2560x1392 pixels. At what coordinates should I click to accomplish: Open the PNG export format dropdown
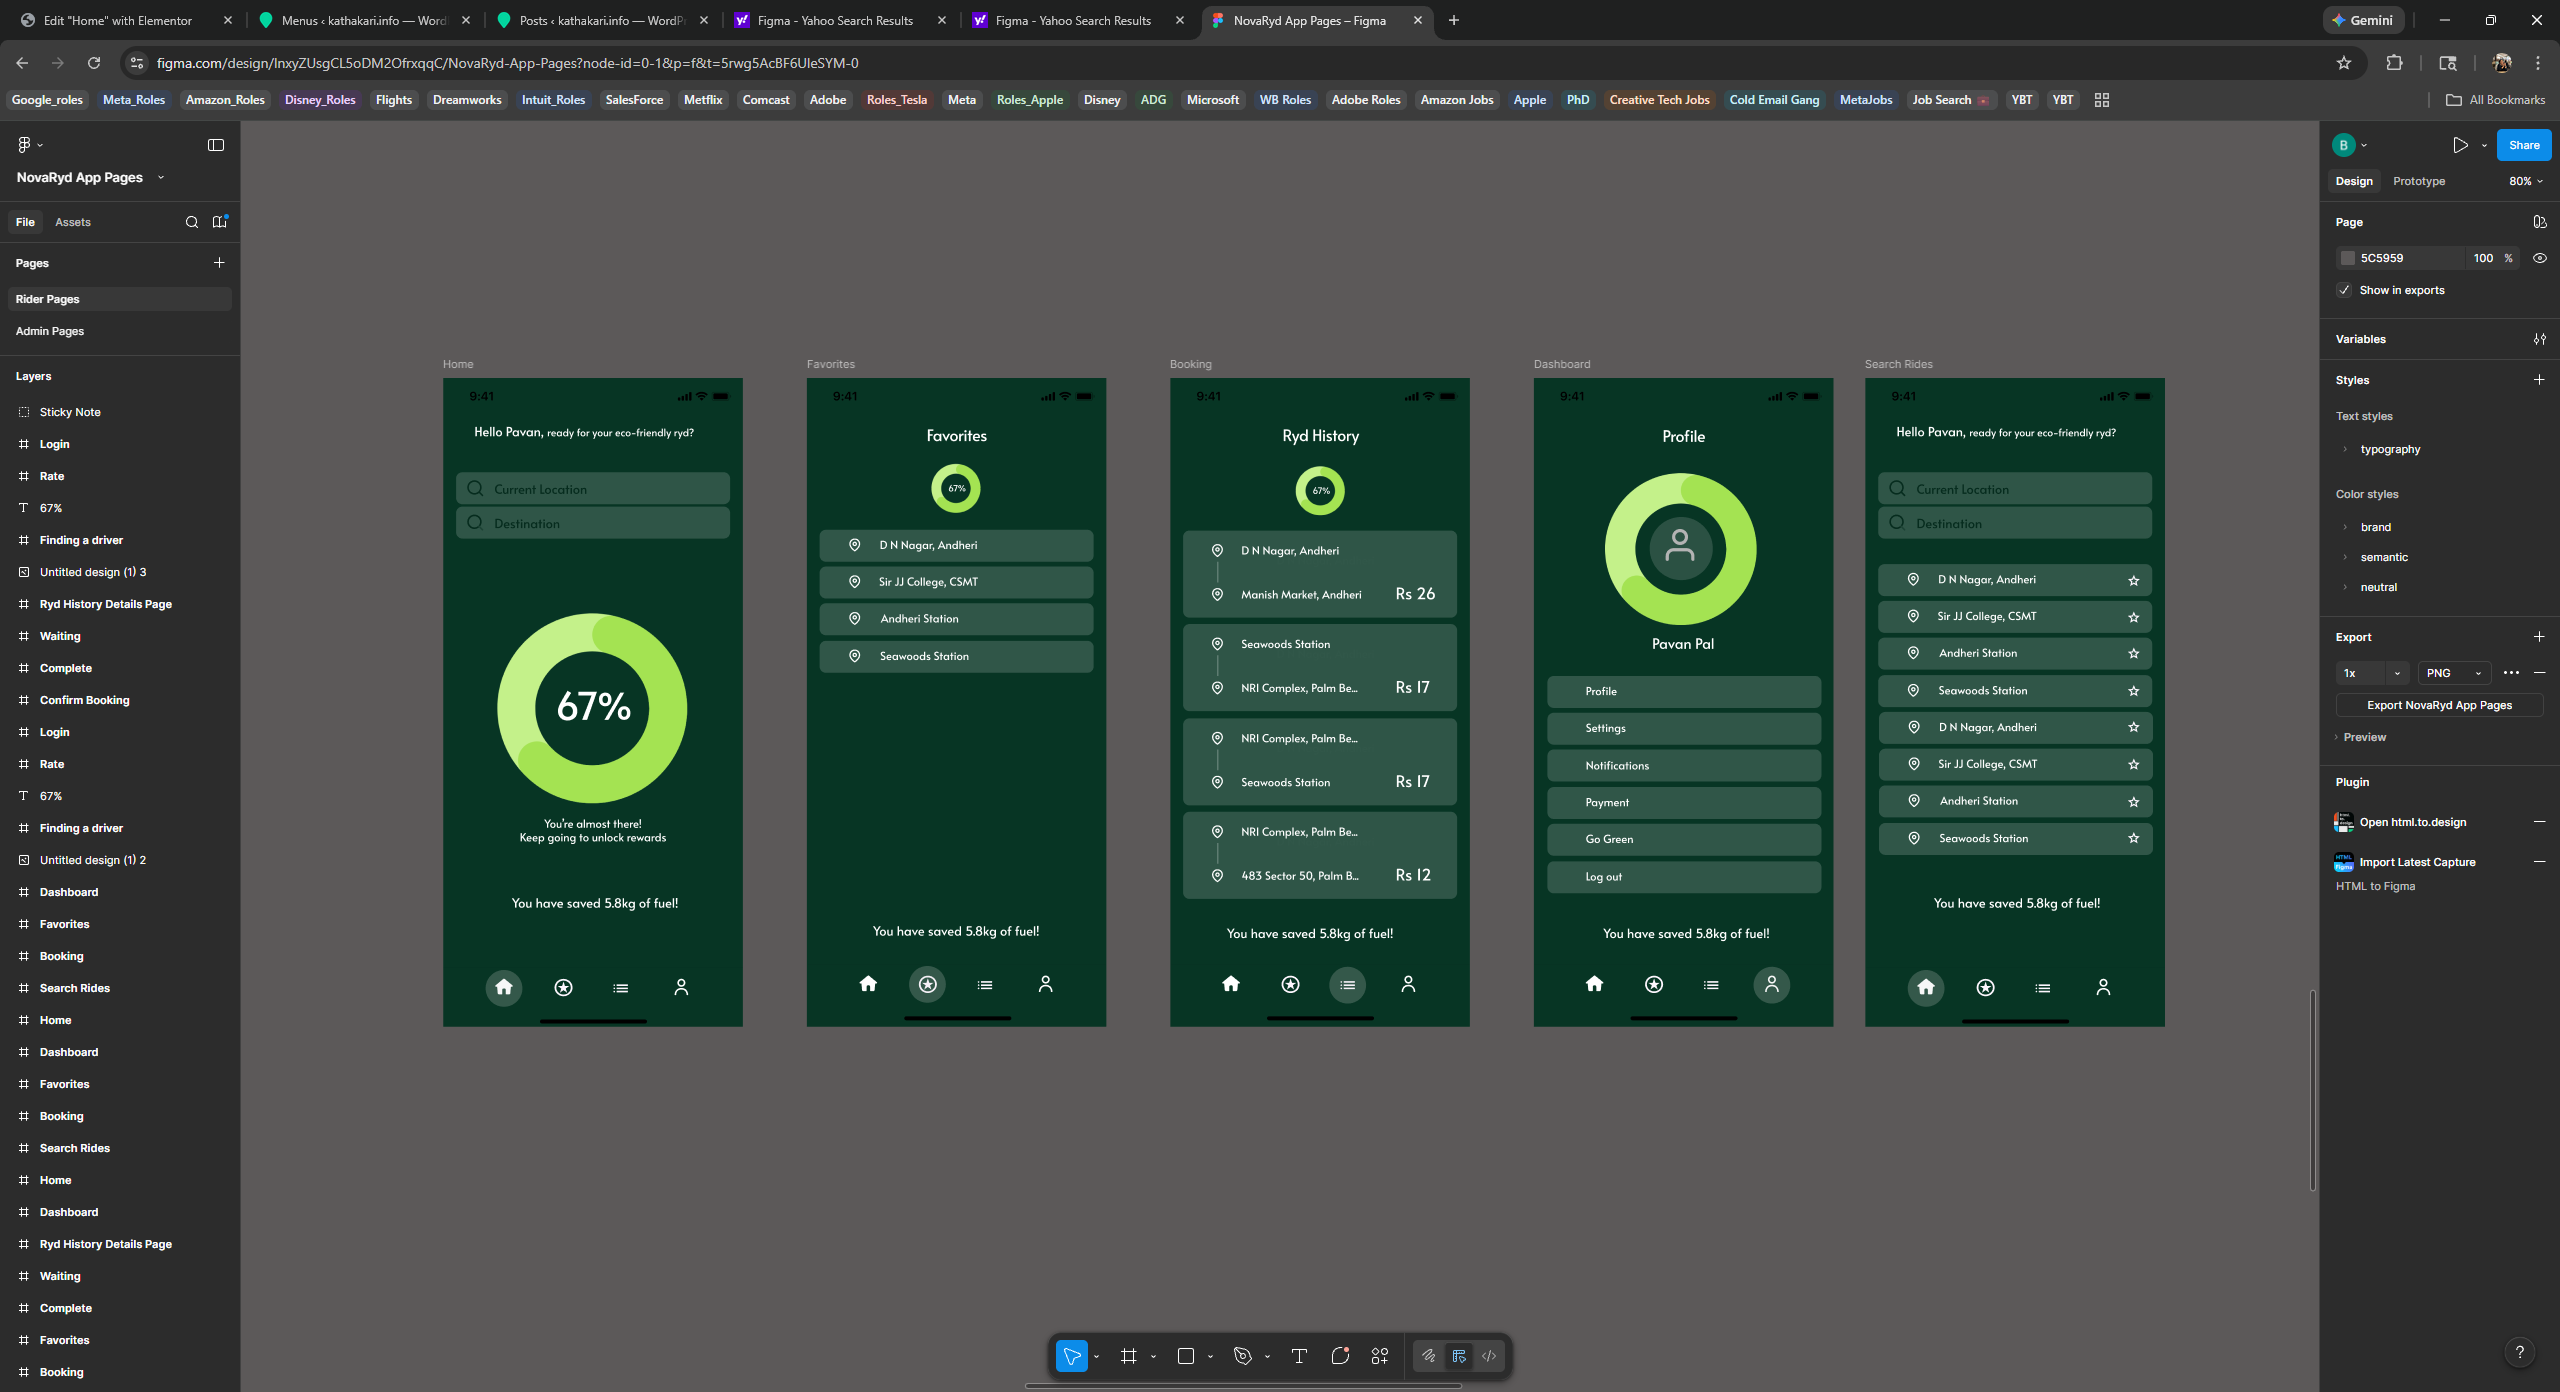pyautogui.click(x=2453, y=673)
